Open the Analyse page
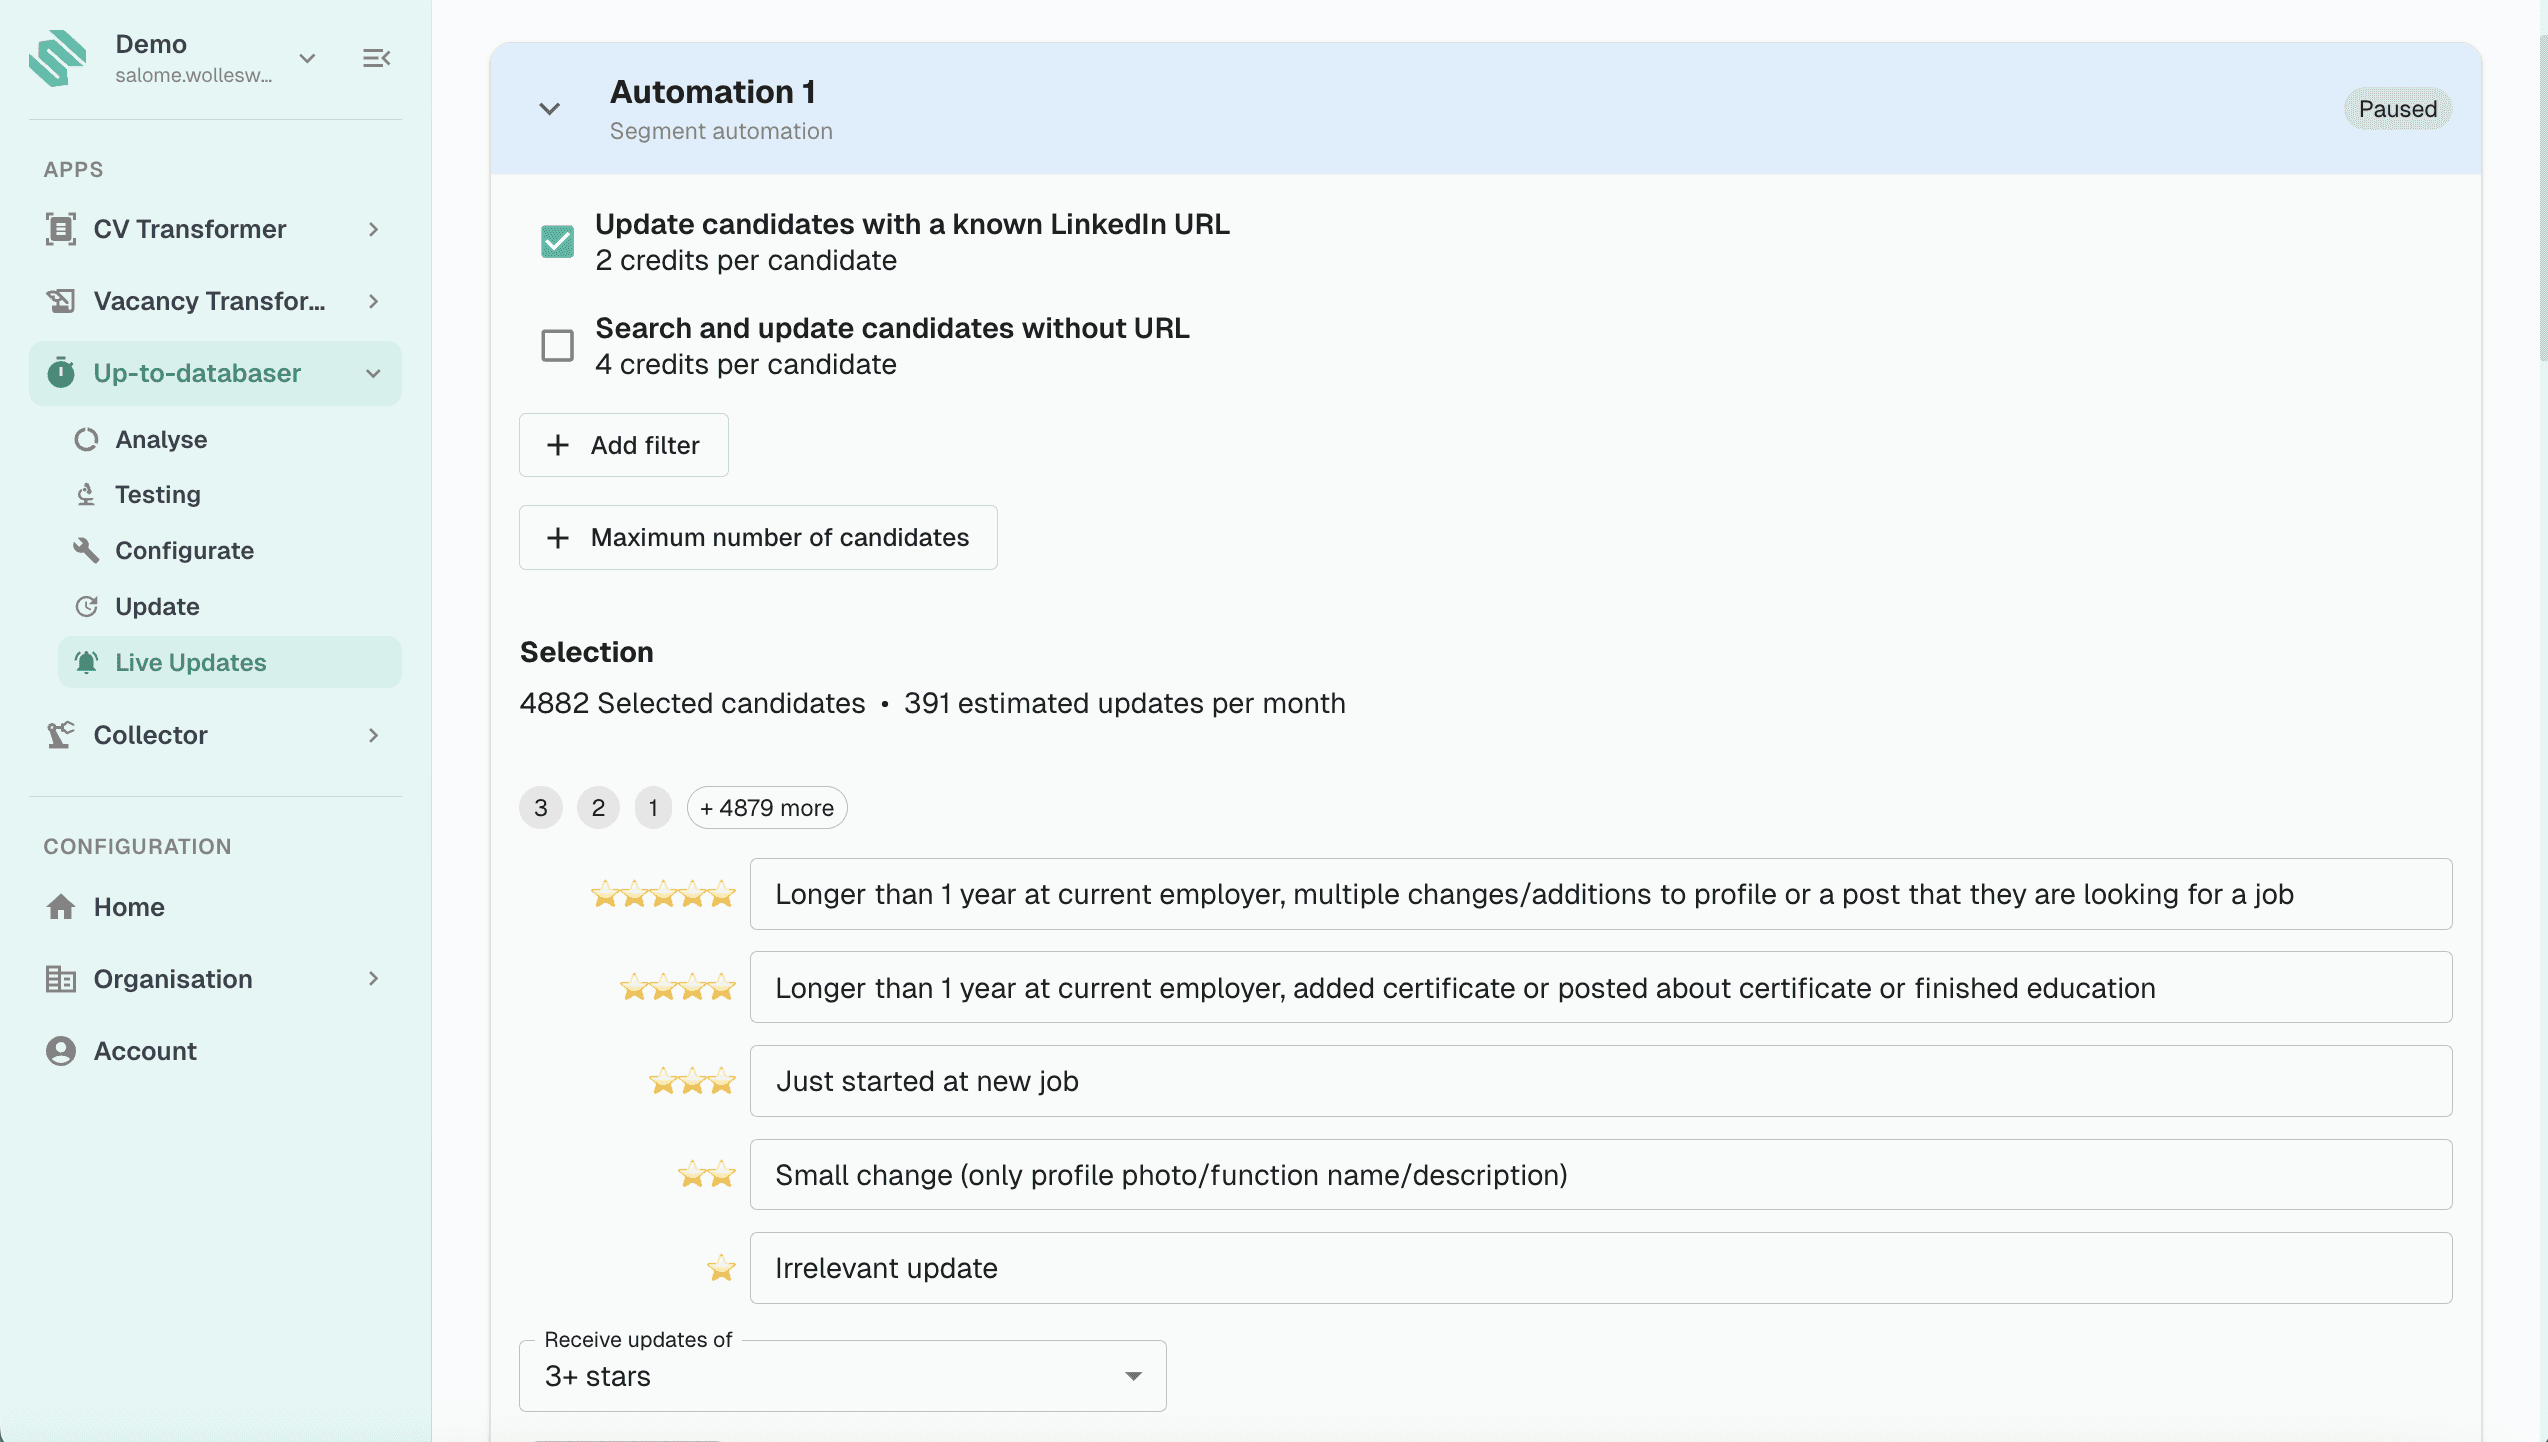This screenshot has width=2548, height=1442. point(161,439)
